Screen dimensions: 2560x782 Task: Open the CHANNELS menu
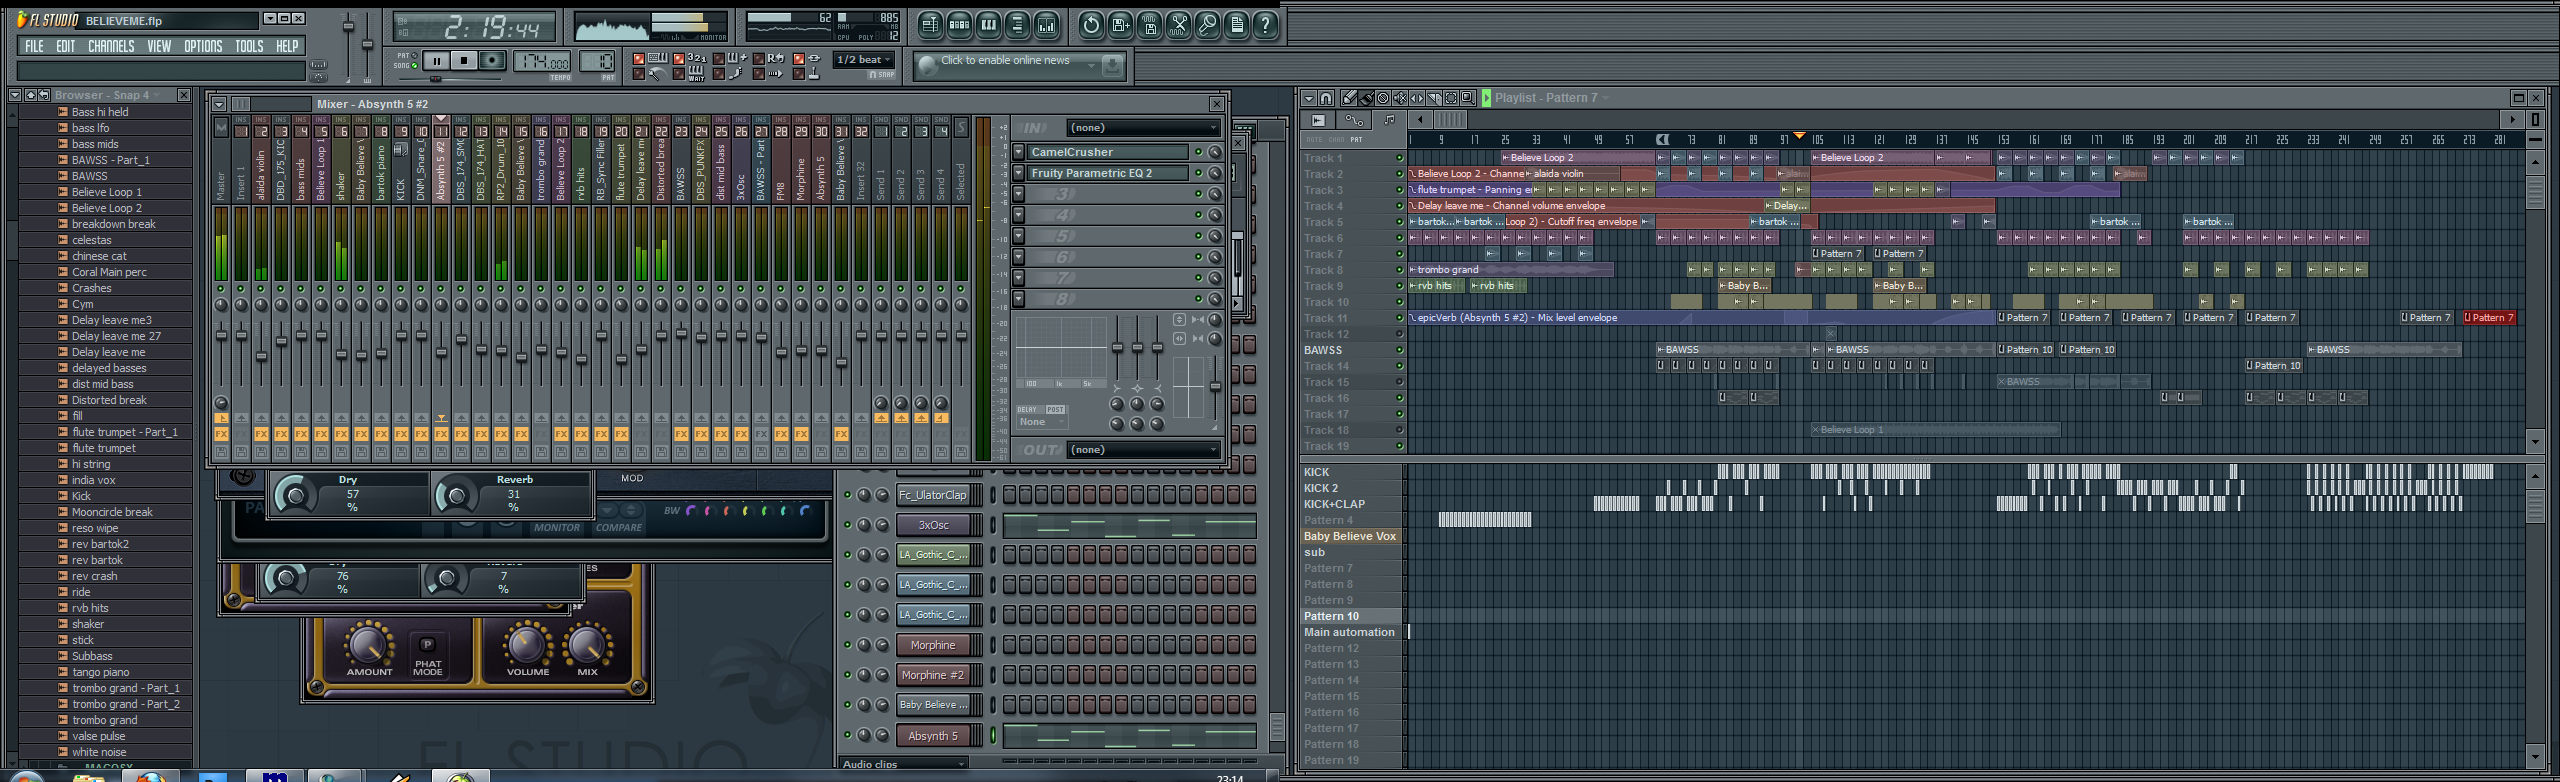click(110, 46)
